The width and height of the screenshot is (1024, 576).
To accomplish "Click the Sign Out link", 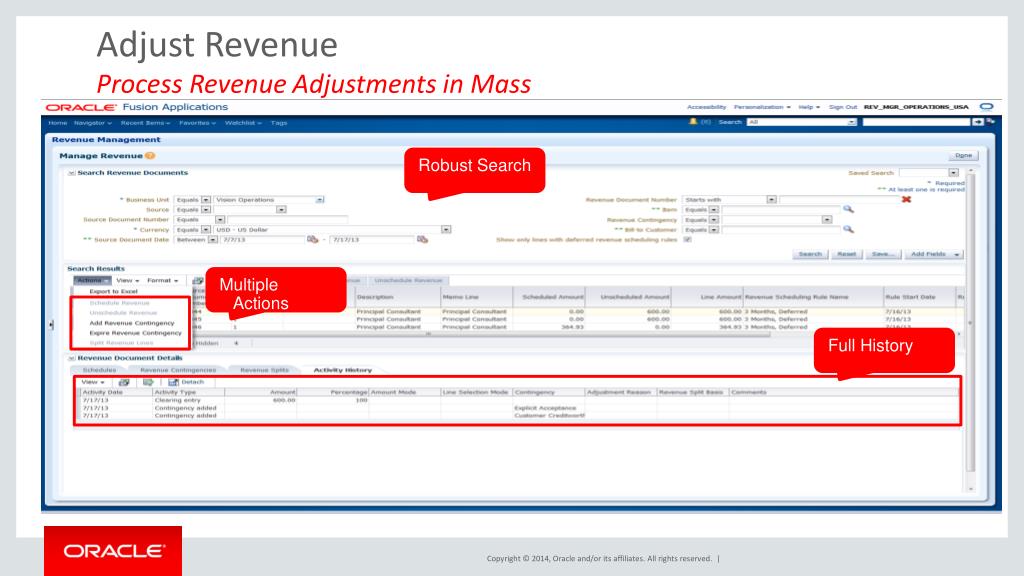I will click(x=842, y=107).
